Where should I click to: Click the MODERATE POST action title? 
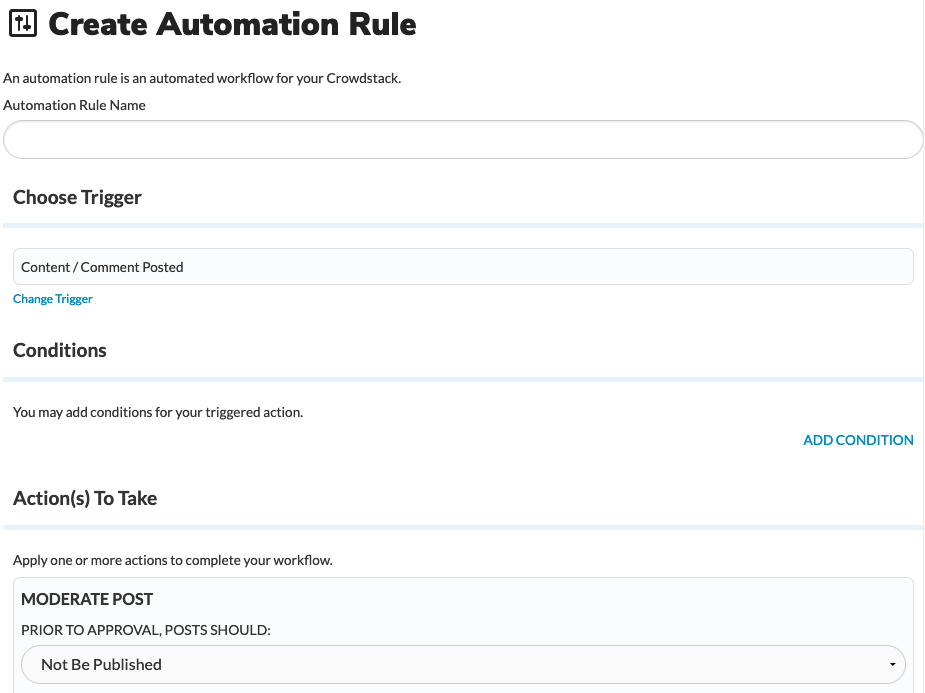pyautogui.click(x=87, y=599)
